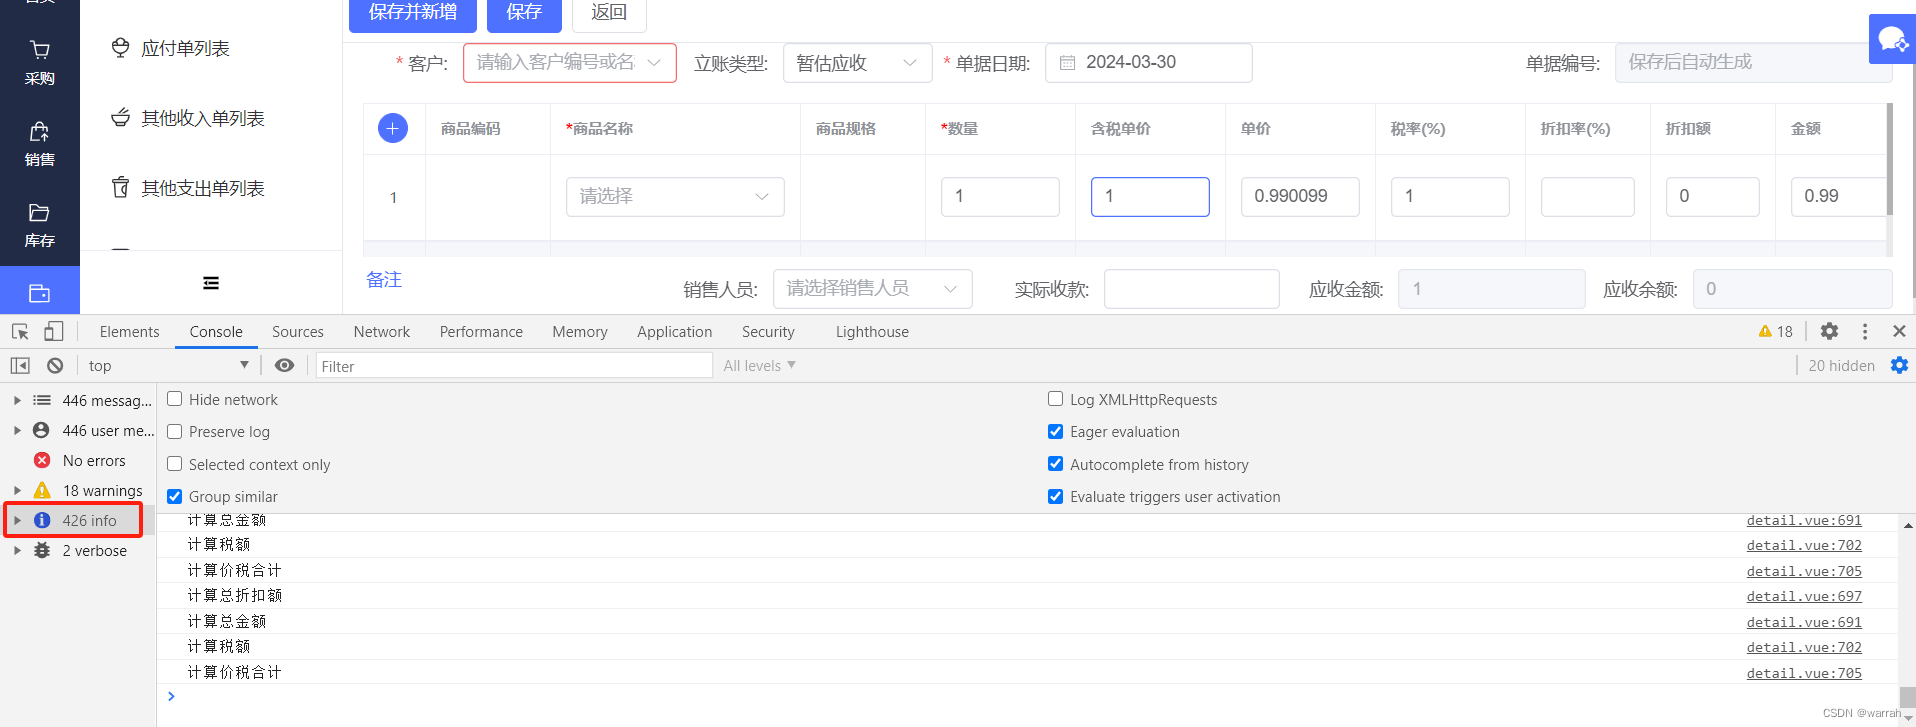Switch to the Application tab
This screenshot has width=1916, height=727.
(x=675, y=331)
